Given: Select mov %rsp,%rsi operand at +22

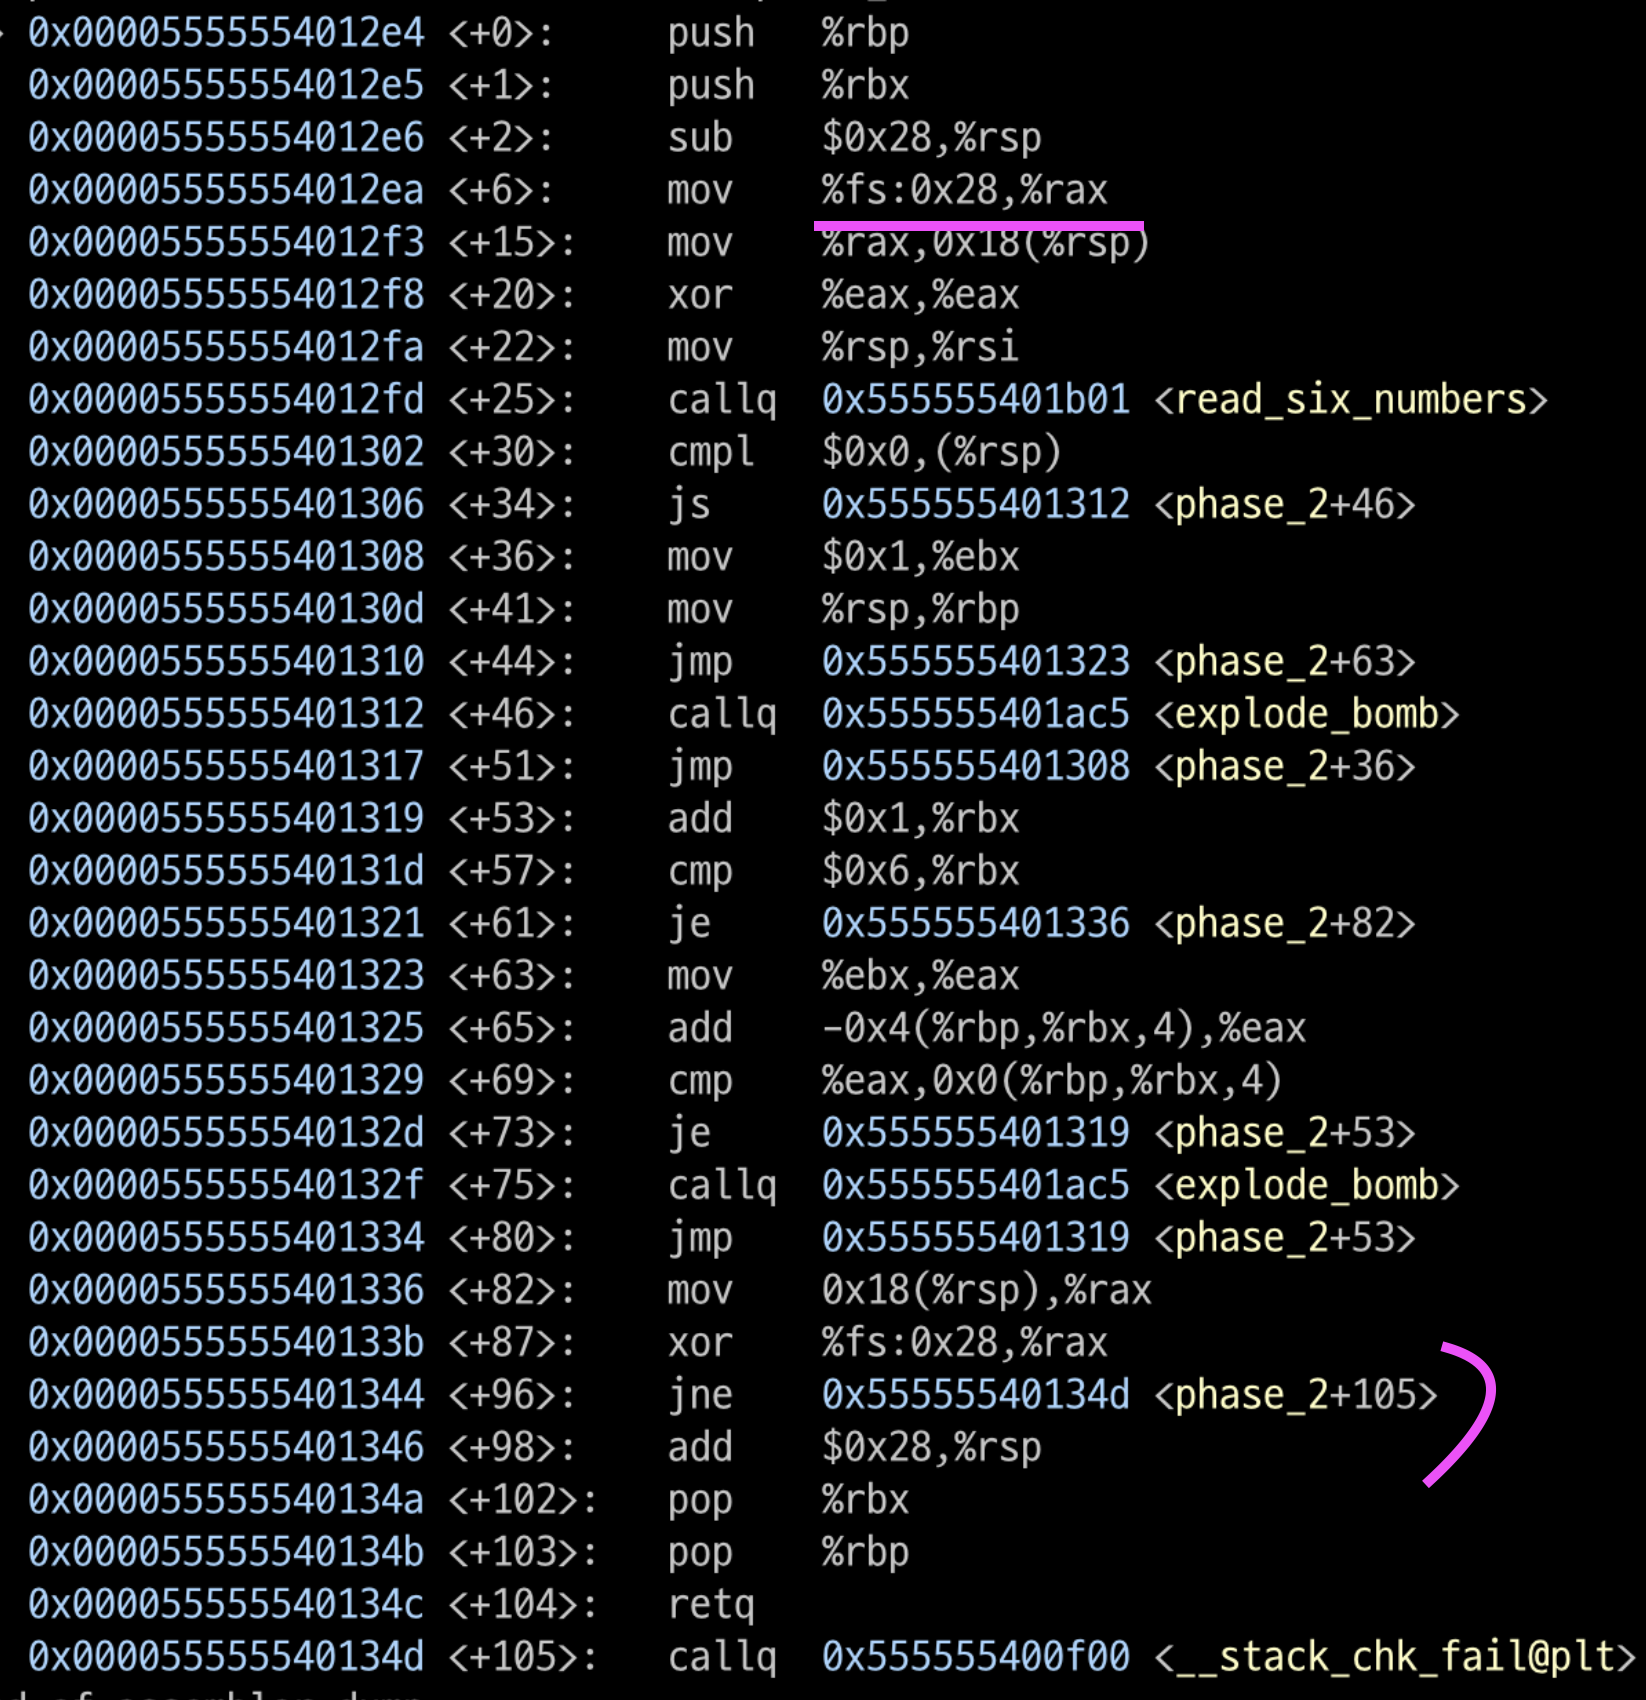Looking at the screenshot, I should tap(920, 347).
